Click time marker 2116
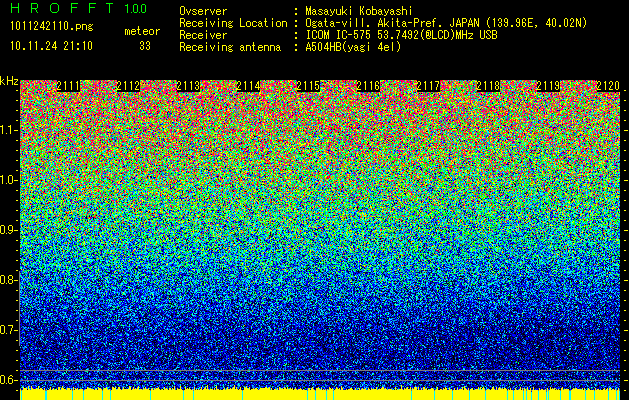The height and width of the screenshot is (400, 629). tap(368, 86)
